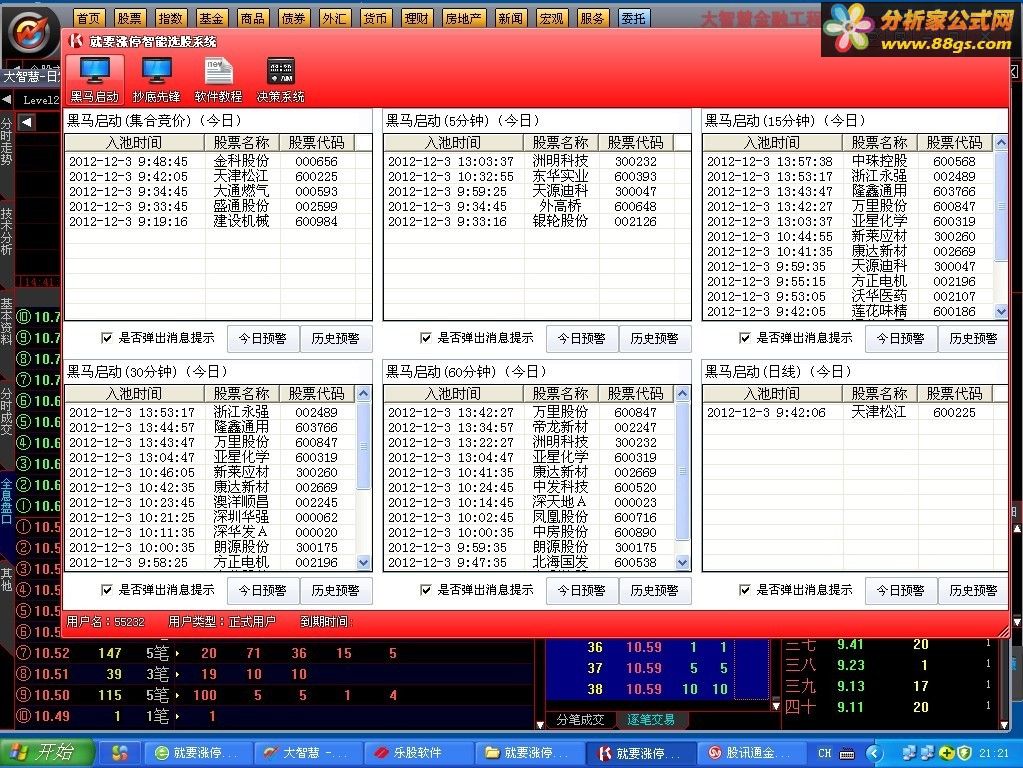Open 大智慧 taskbar item
The width and height of the screenshot is (1023, 768).
[x=307, y=753]
